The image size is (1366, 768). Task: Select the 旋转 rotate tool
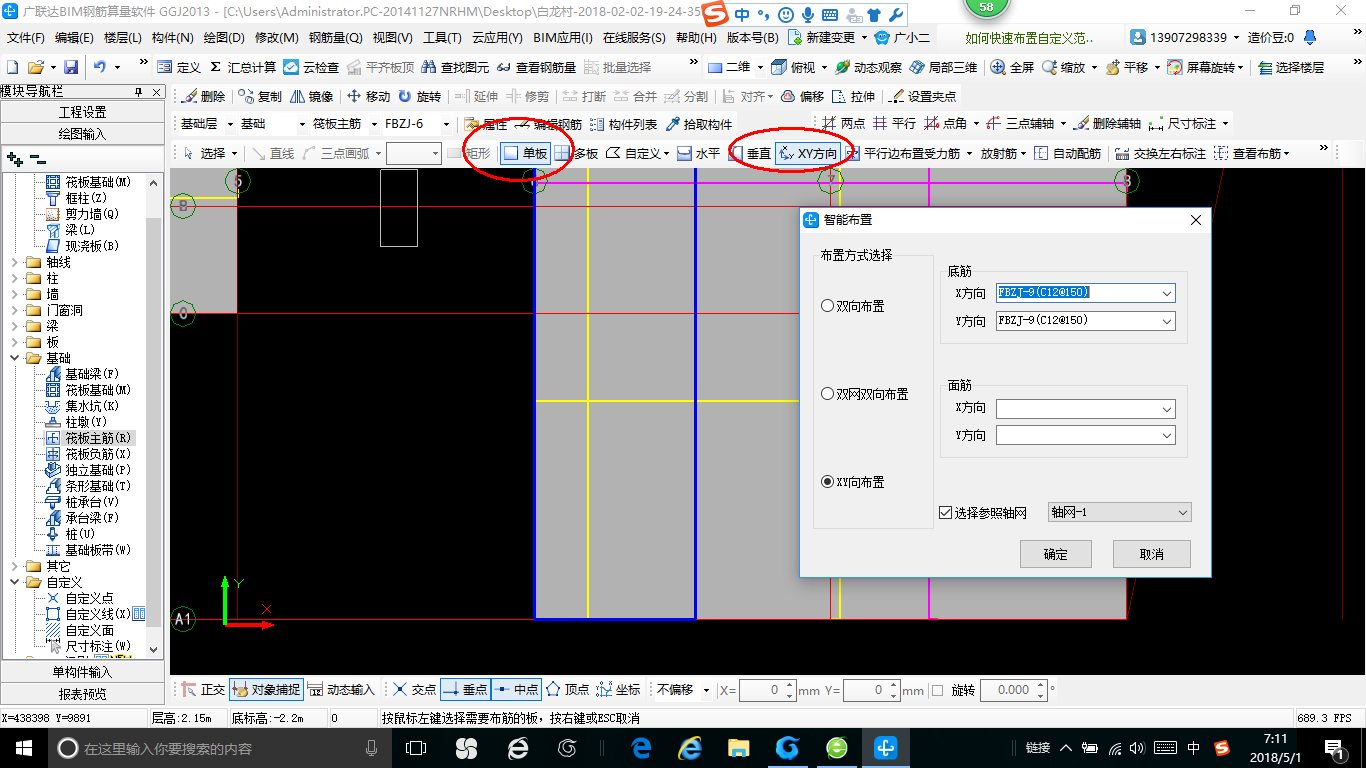point(419,97)
